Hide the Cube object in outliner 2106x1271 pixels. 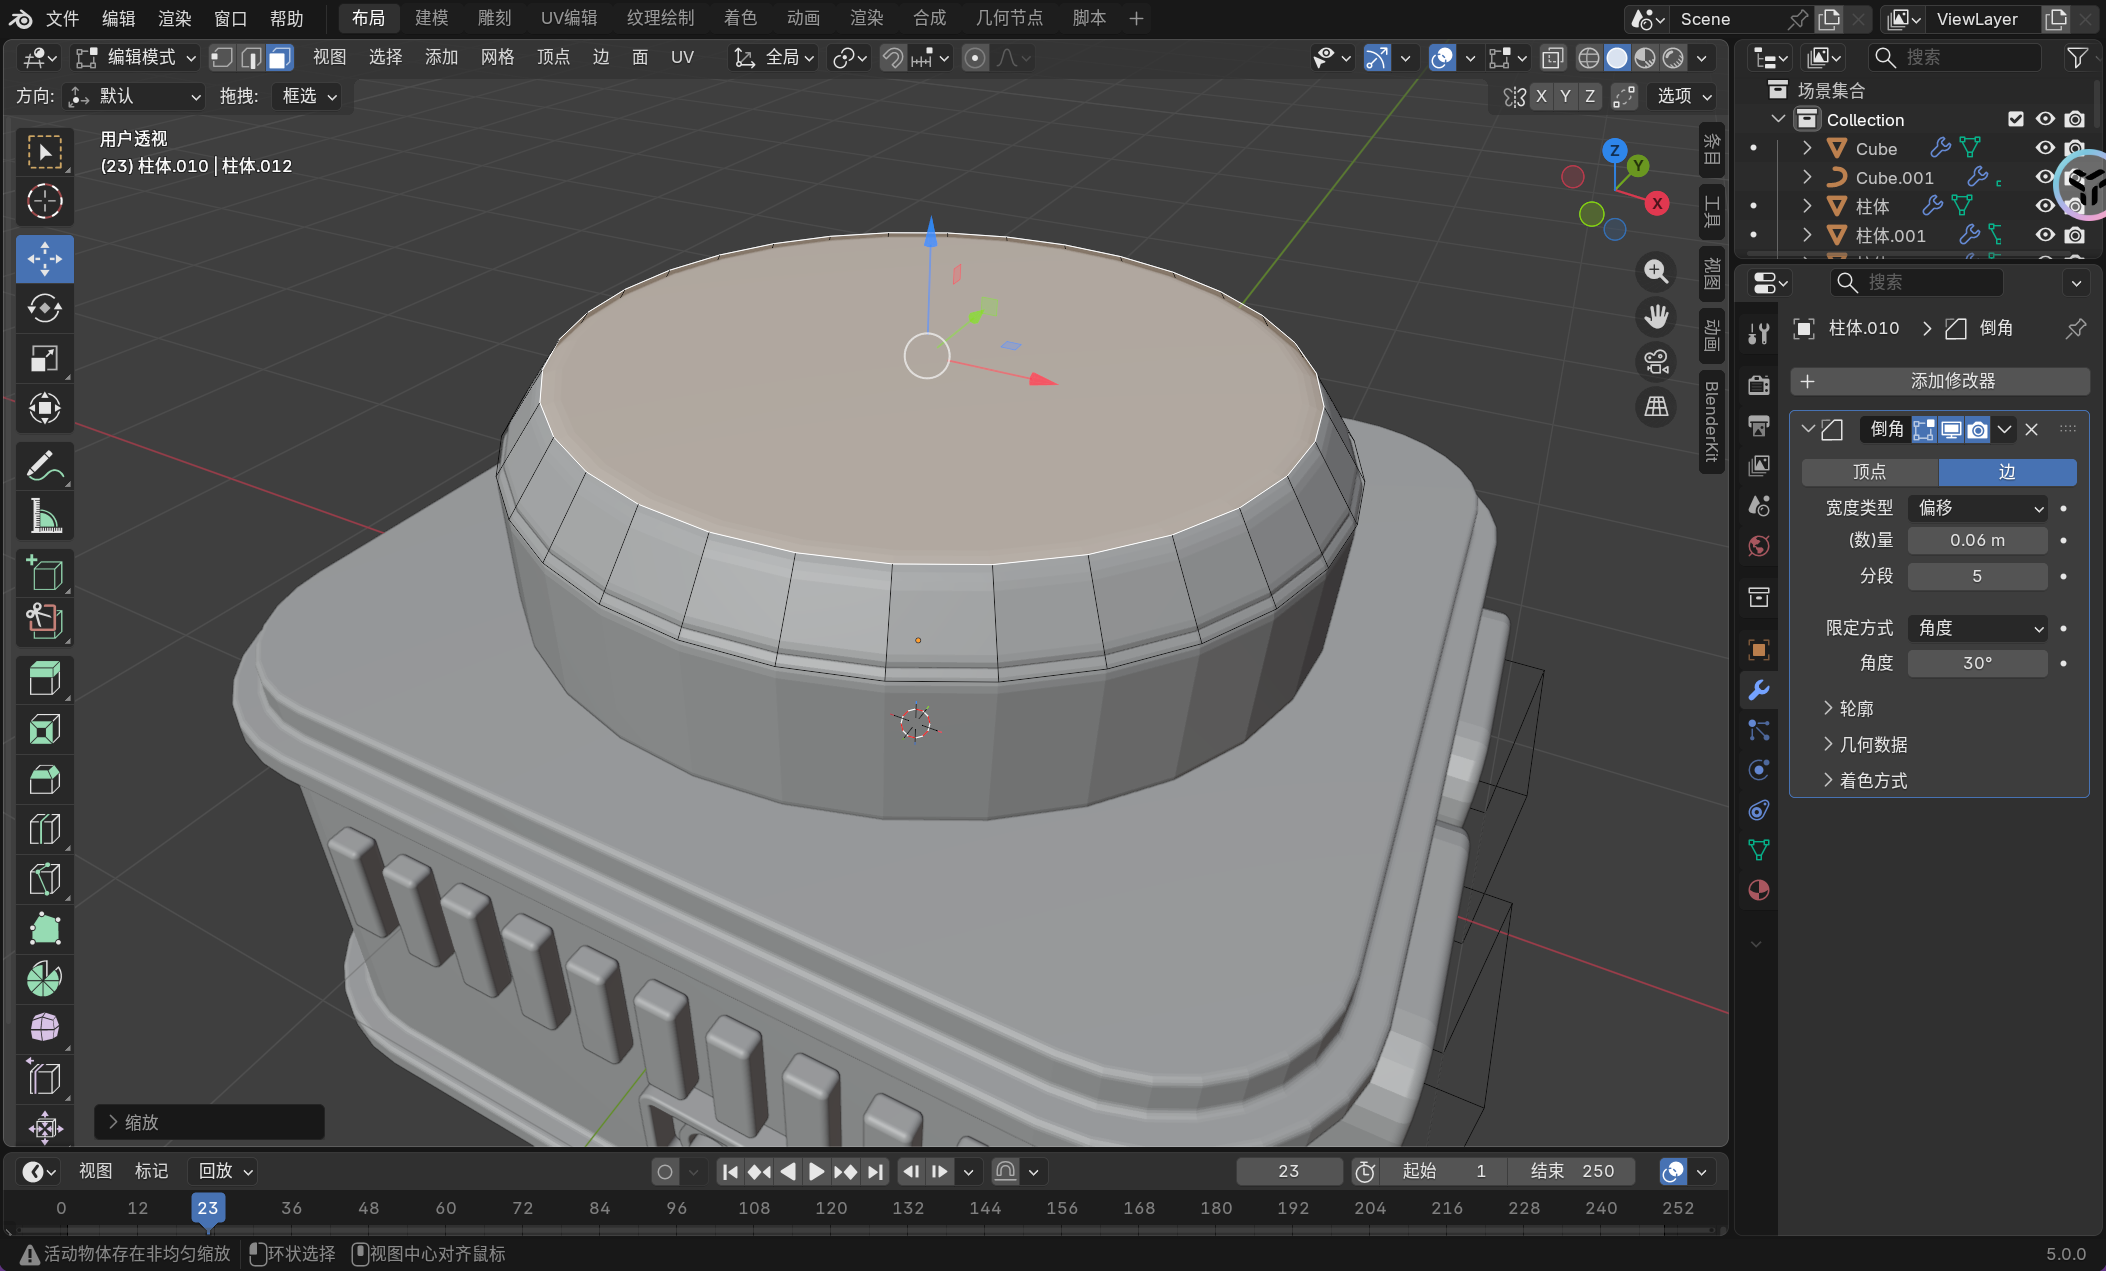[2044, 148]
